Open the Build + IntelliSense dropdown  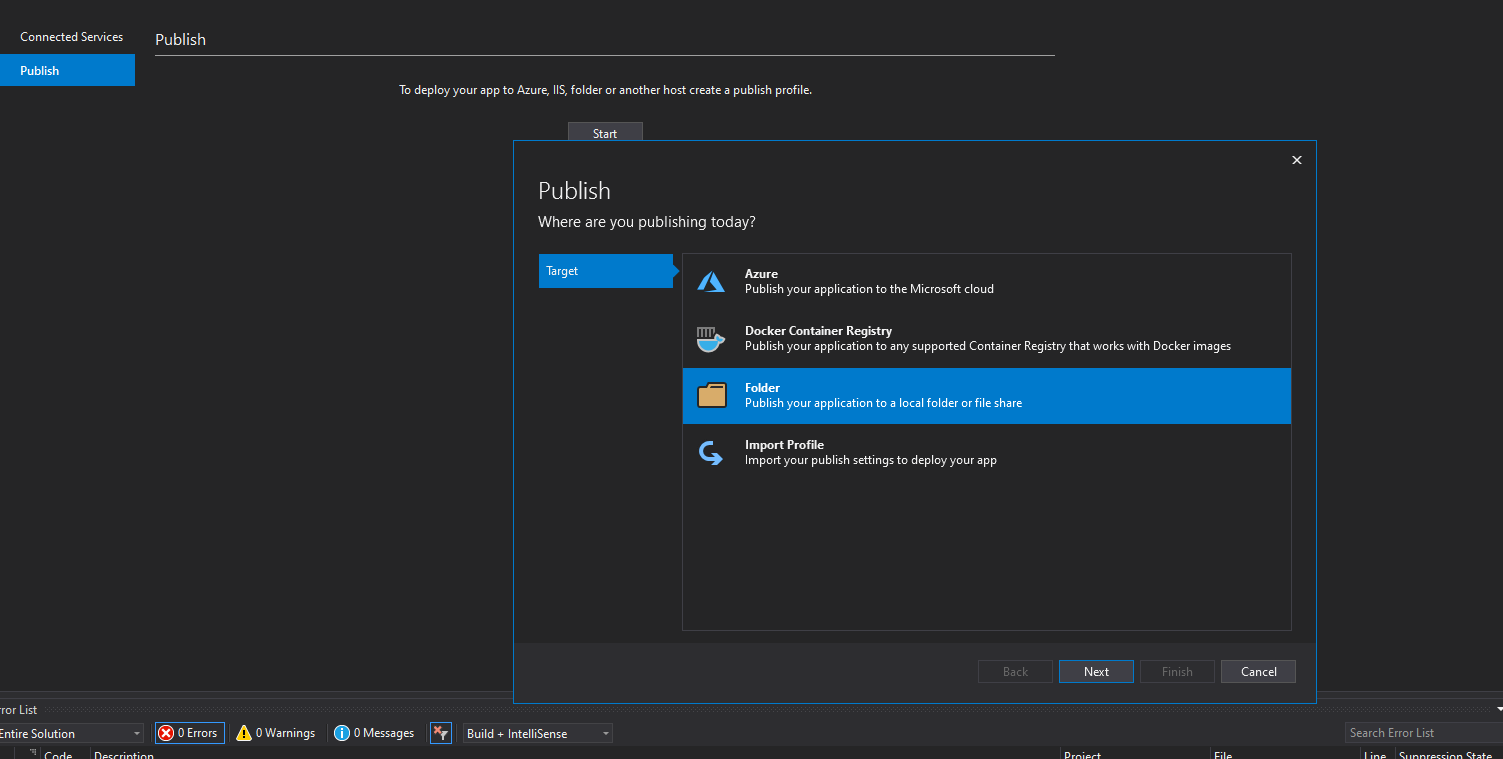[x=538, y=733]
